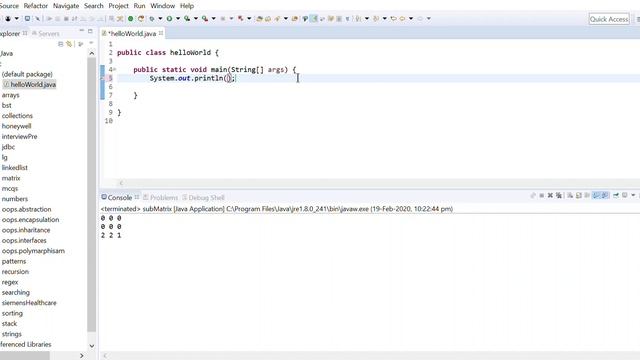Toggle Link with Editor in Package Explorer
Viewport: 640px width, 360px height.
click(x=69, y=44)
